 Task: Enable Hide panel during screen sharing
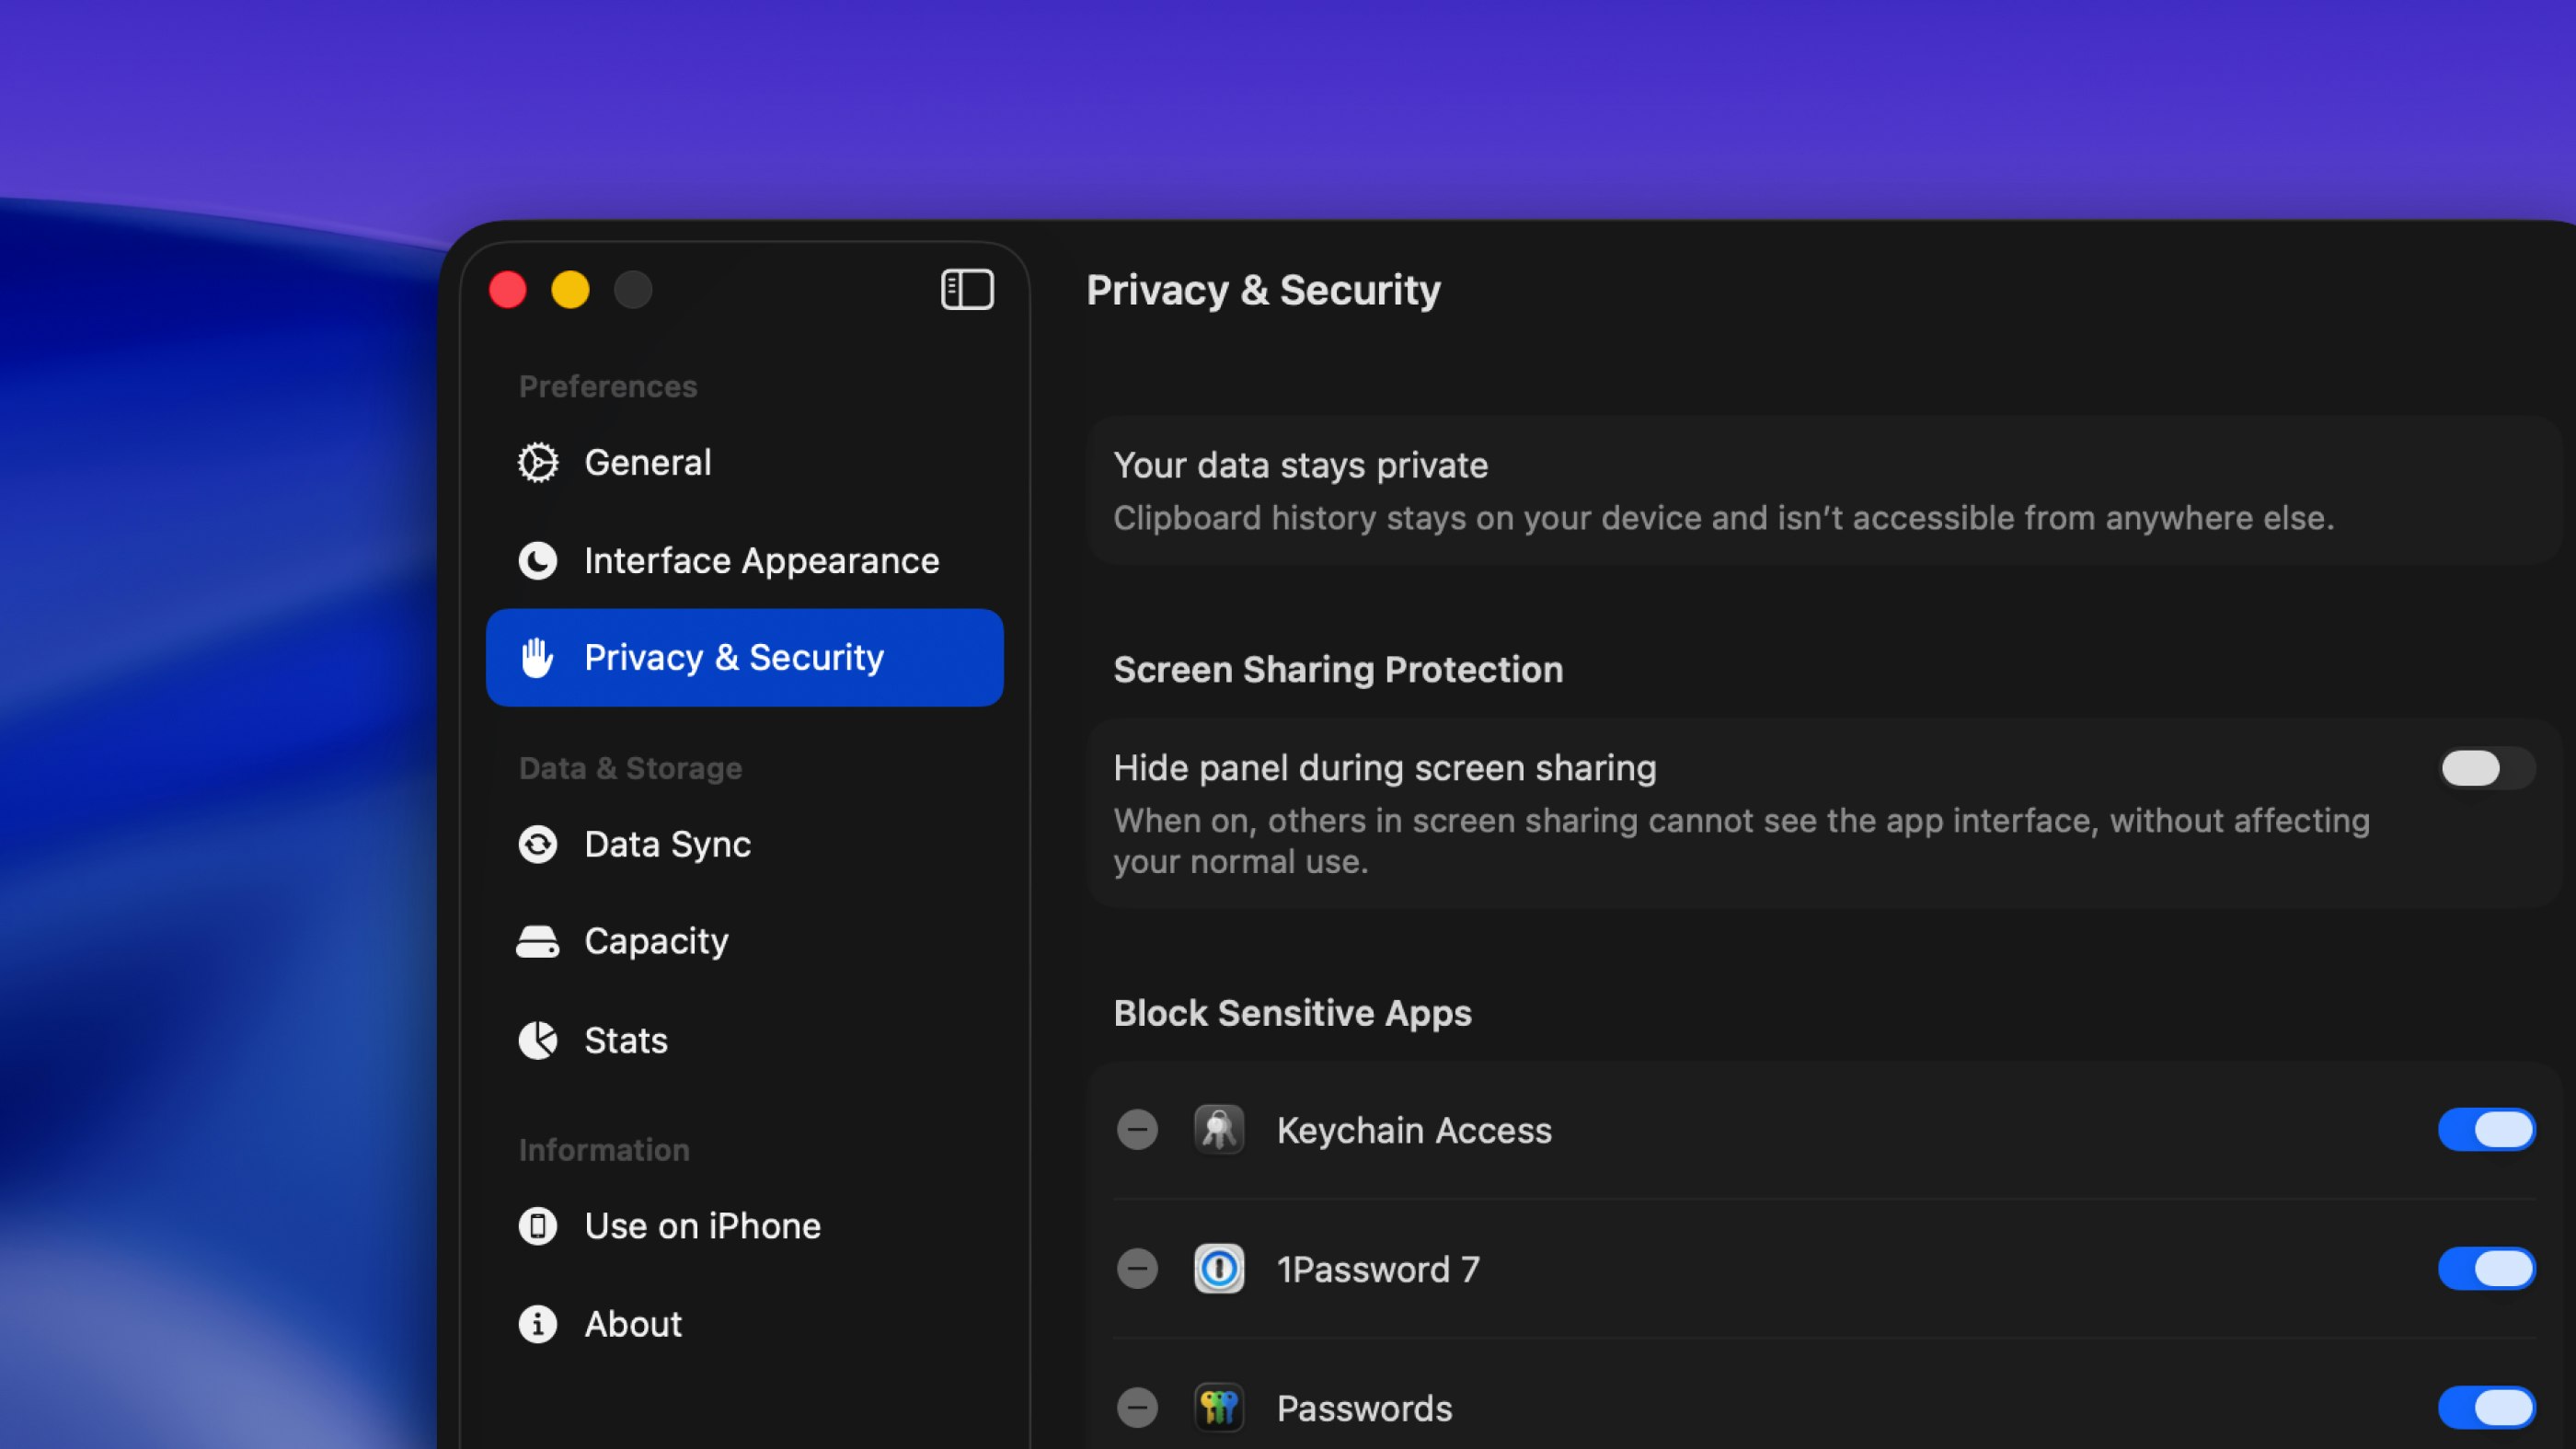[x=2486, y=769]
